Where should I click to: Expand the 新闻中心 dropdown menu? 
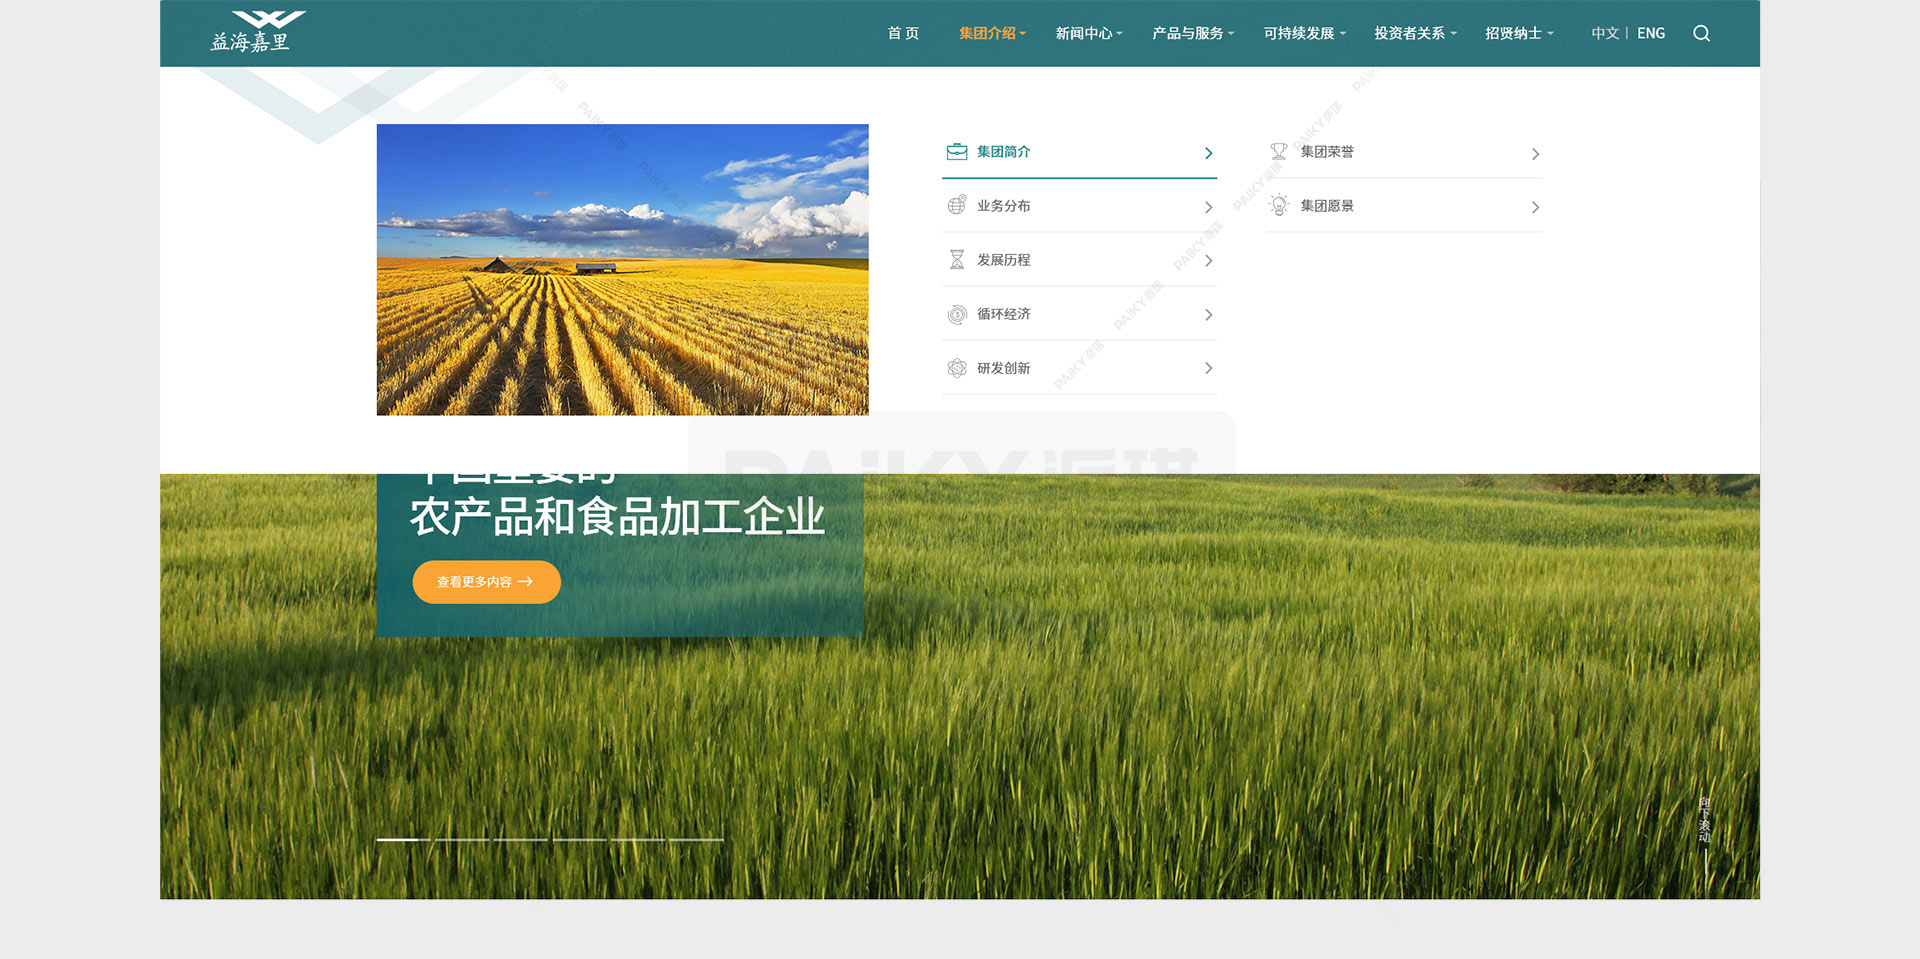1088,34
